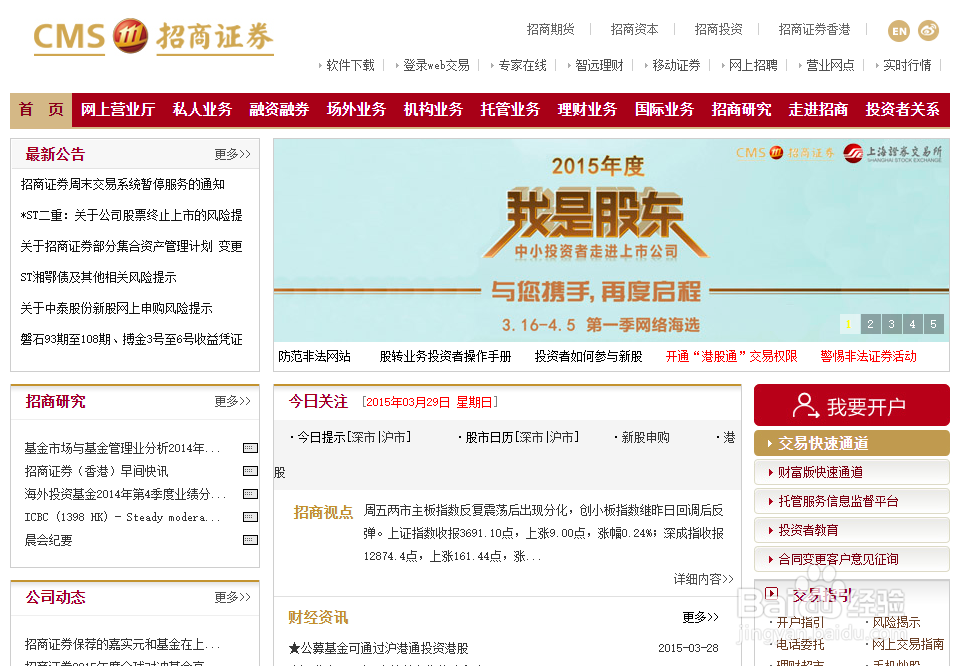Expand the 投资者教育 entry
960x666 pixels.
(852, 530)
